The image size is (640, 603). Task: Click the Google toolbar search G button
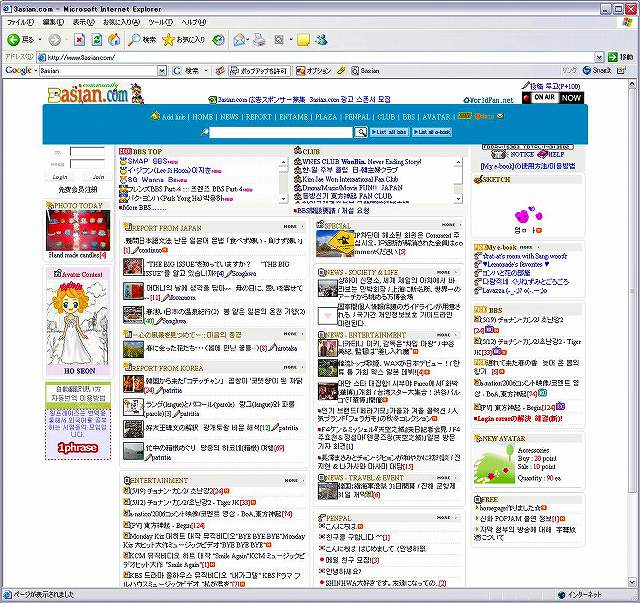point(176,71)
